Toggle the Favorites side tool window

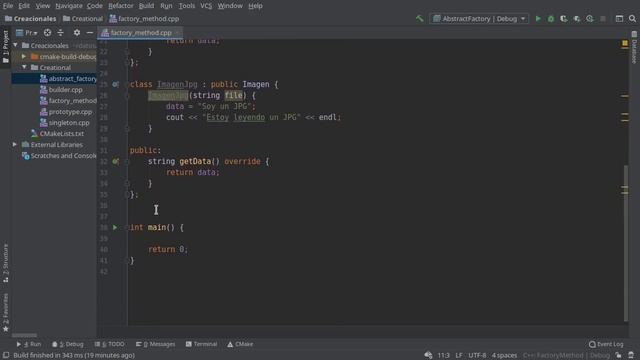[x=5, y=312]
